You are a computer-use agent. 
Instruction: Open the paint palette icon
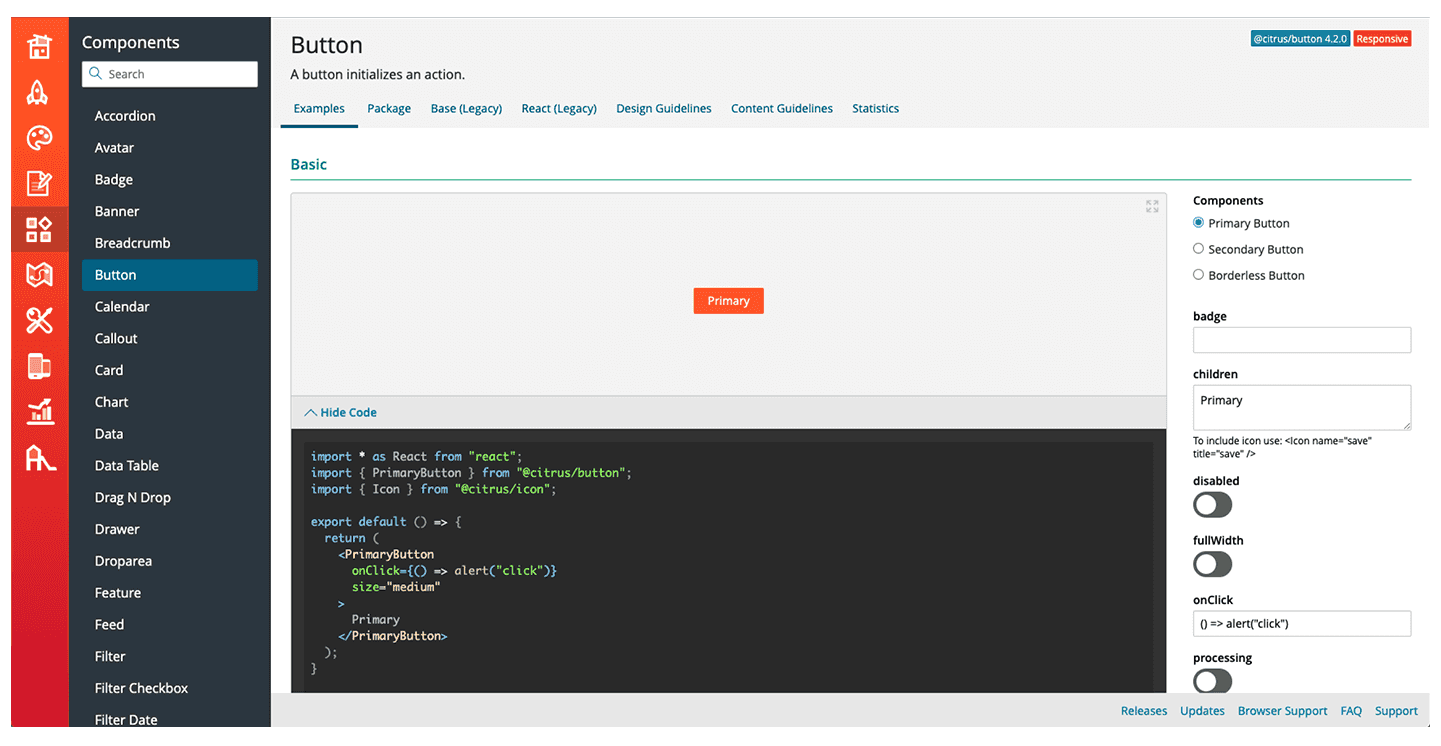coord(39,138)
